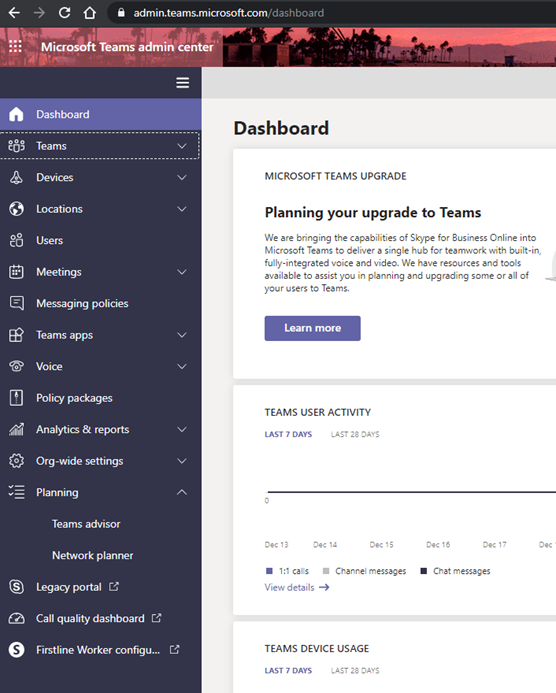Image resolution: width=556 pixels, height=693 pixels.
Task: Click the Users people icon
Action: [16, 240]
